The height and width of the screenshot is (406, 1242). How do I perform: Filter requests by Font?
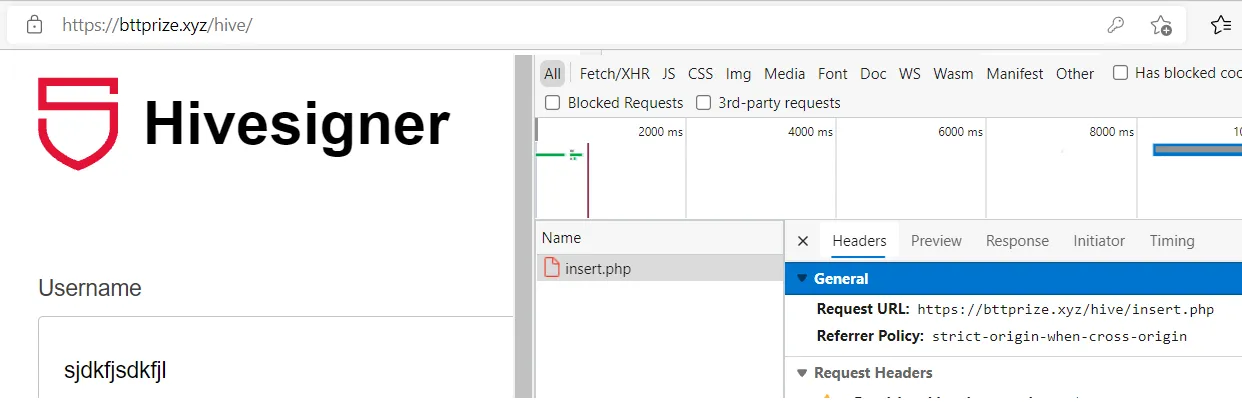point(833,73)
